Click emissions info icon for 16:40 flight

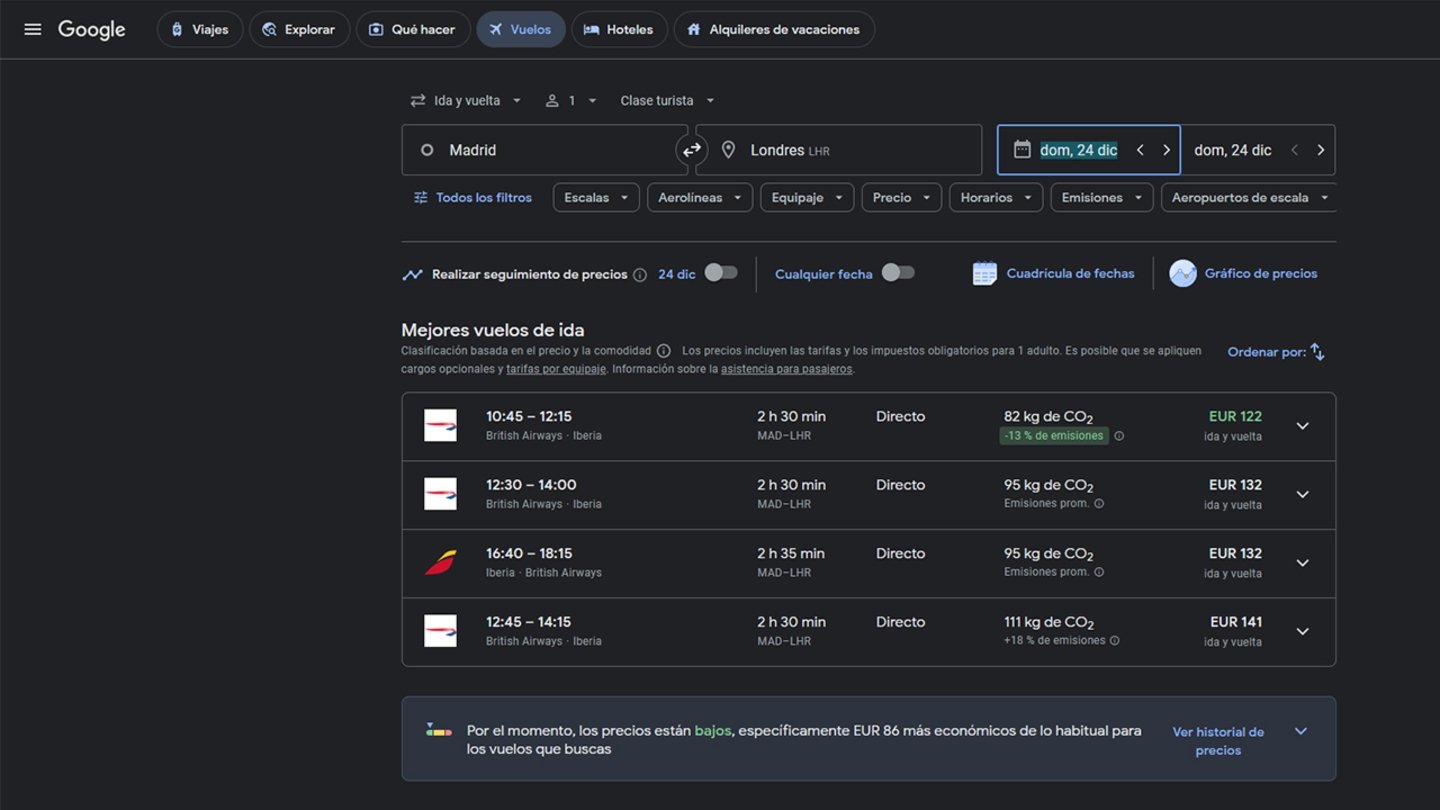coord(1099,572)
